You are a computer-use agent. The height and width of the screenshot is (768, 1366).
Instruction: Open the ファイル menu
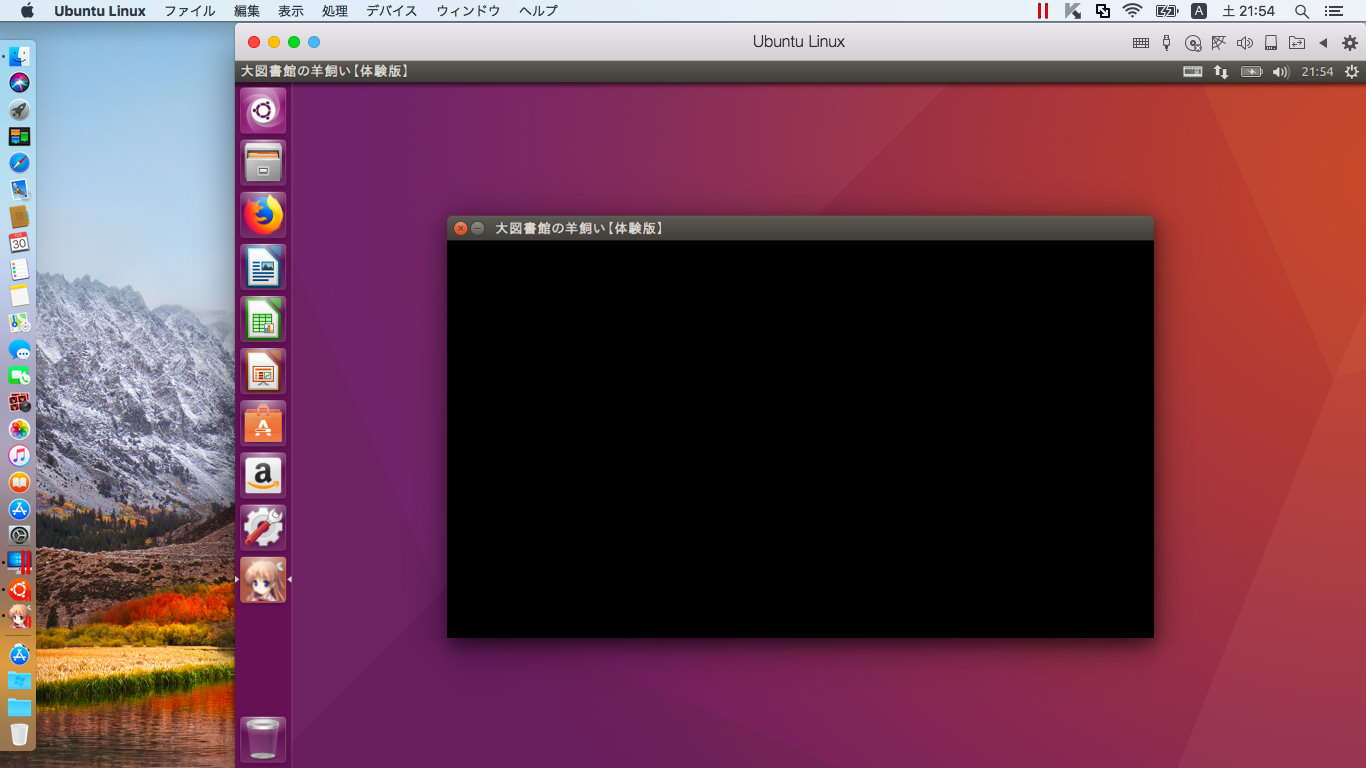(190, 11)
